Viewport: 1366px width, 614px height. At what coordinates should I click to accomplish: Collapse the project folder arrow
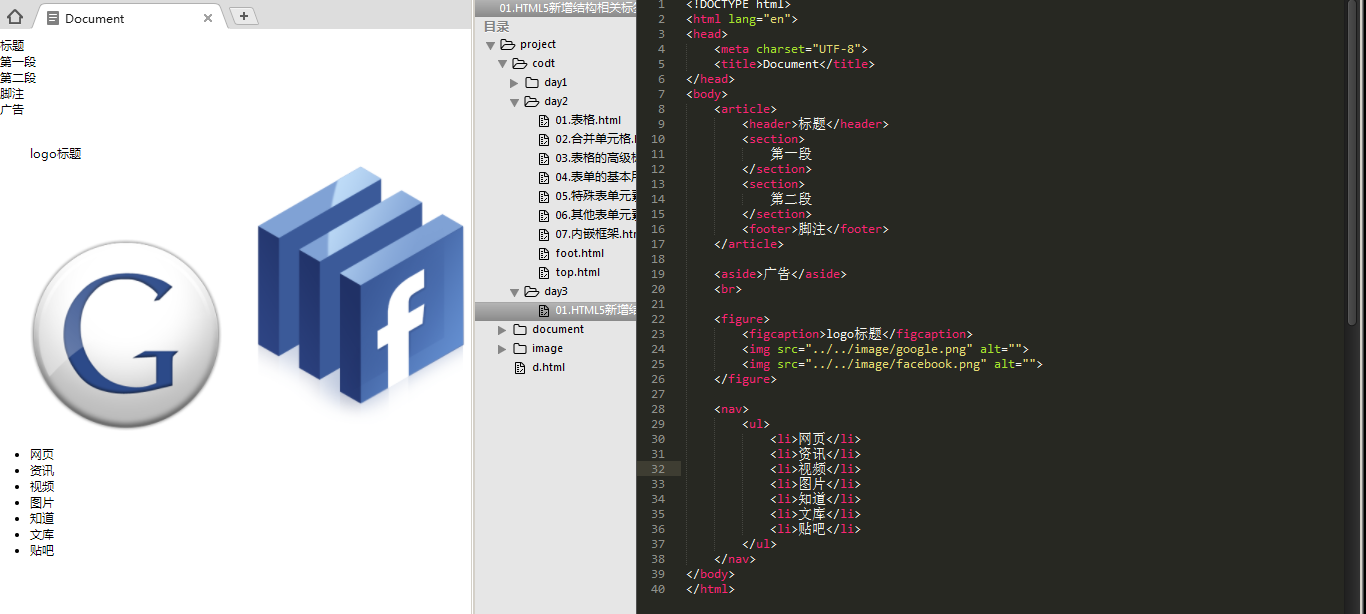[x=490, y=45]
